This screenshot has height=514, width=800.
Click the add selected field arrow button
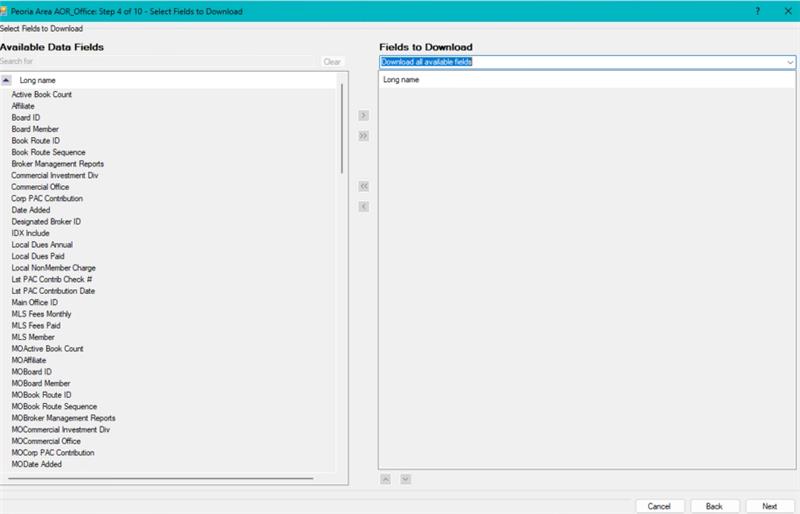pos(364,116)
